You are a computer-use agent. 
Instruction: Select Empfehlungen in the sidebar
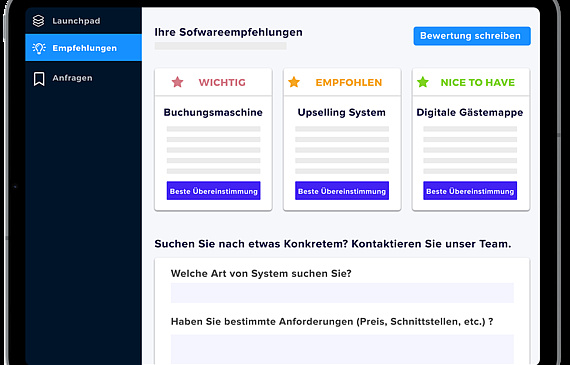coord(84,48)
